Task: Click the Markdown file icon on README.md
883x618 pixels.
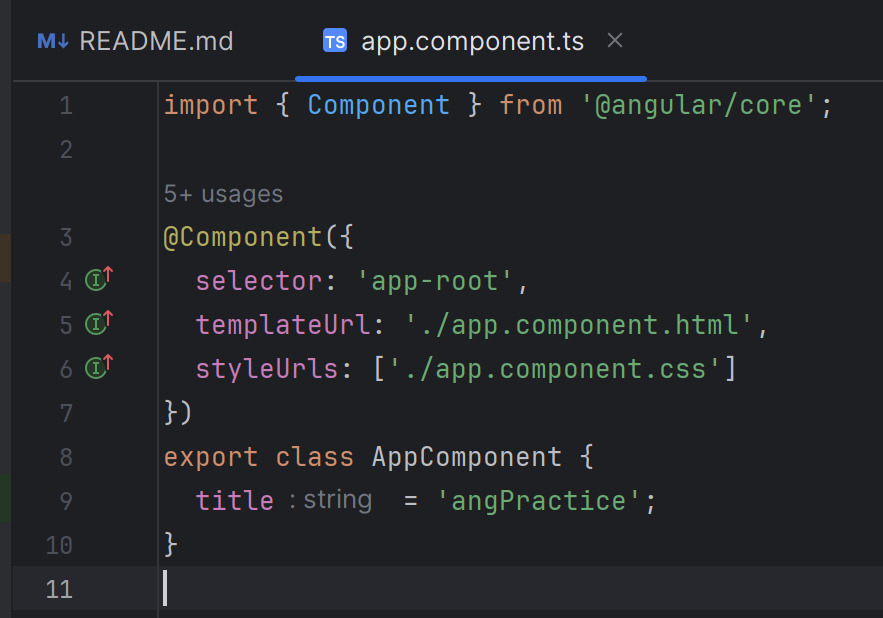Action: pos(53,41)
